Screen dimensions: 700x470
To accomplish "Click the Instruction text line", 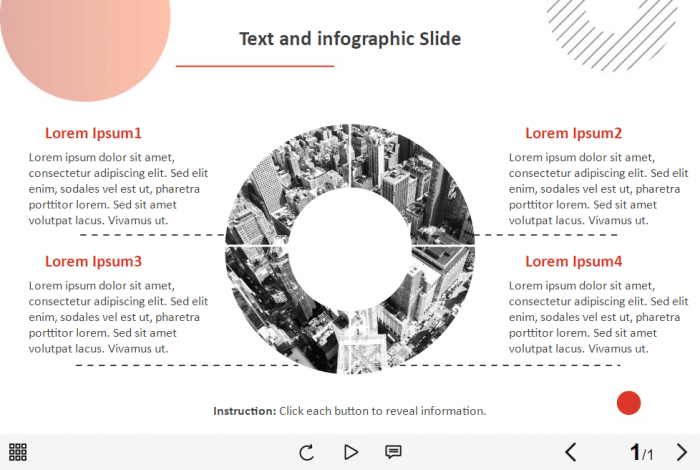I will (x=349, y=411).
